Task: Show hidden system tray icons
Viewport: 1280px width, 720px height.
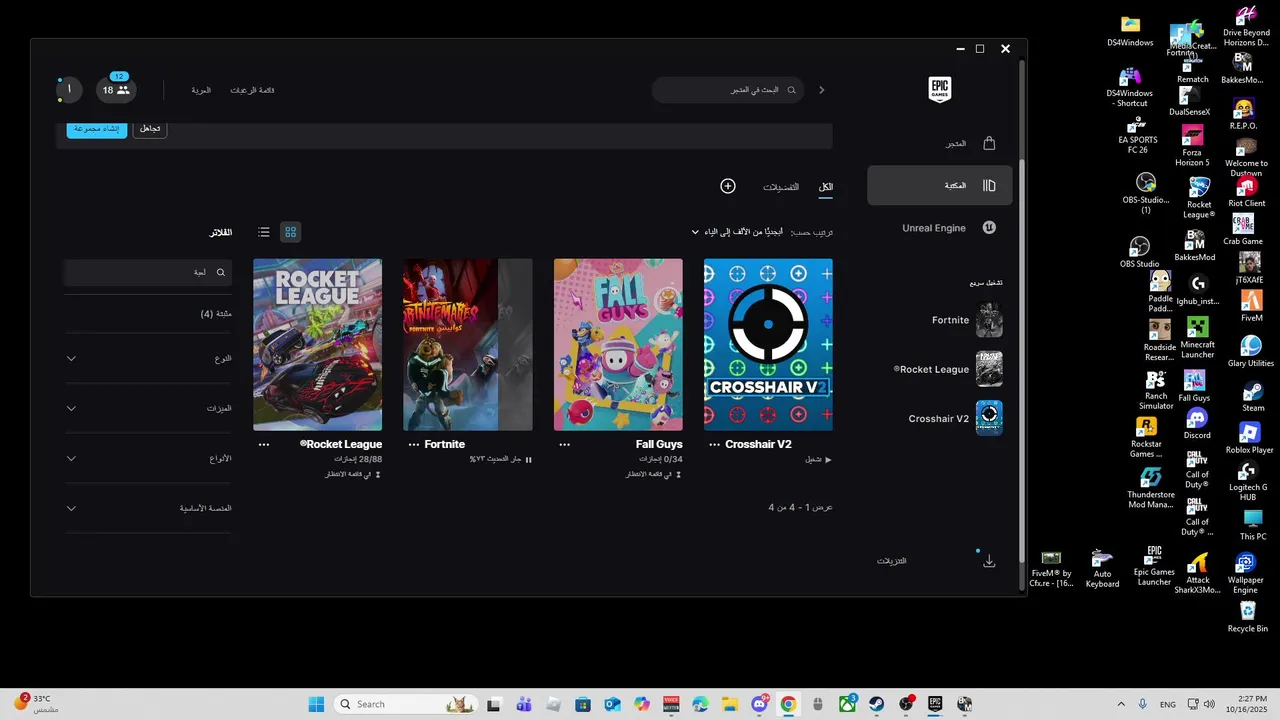Action: (x=1120, y=704)
